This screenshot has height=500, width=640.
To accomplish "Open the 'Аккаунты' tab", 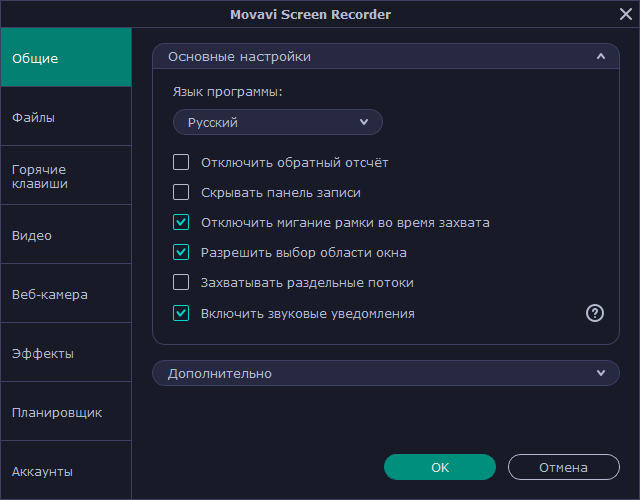I will click(x=65, y=471).
